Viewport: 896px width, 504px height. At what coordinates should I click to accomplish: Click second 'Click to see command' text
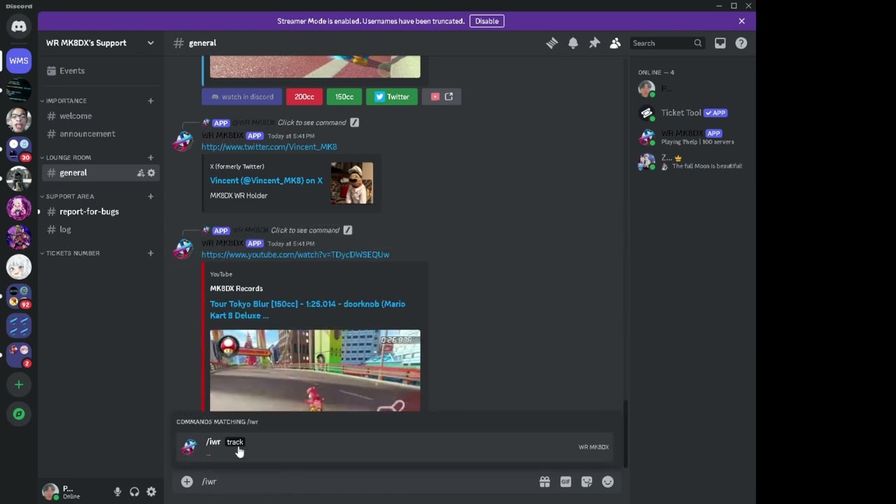click(x=305, y=230)
